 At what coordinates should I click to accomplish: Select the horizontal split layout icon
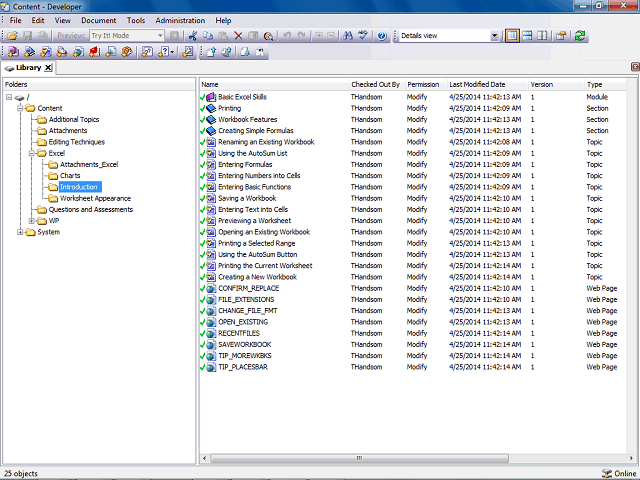527,36
